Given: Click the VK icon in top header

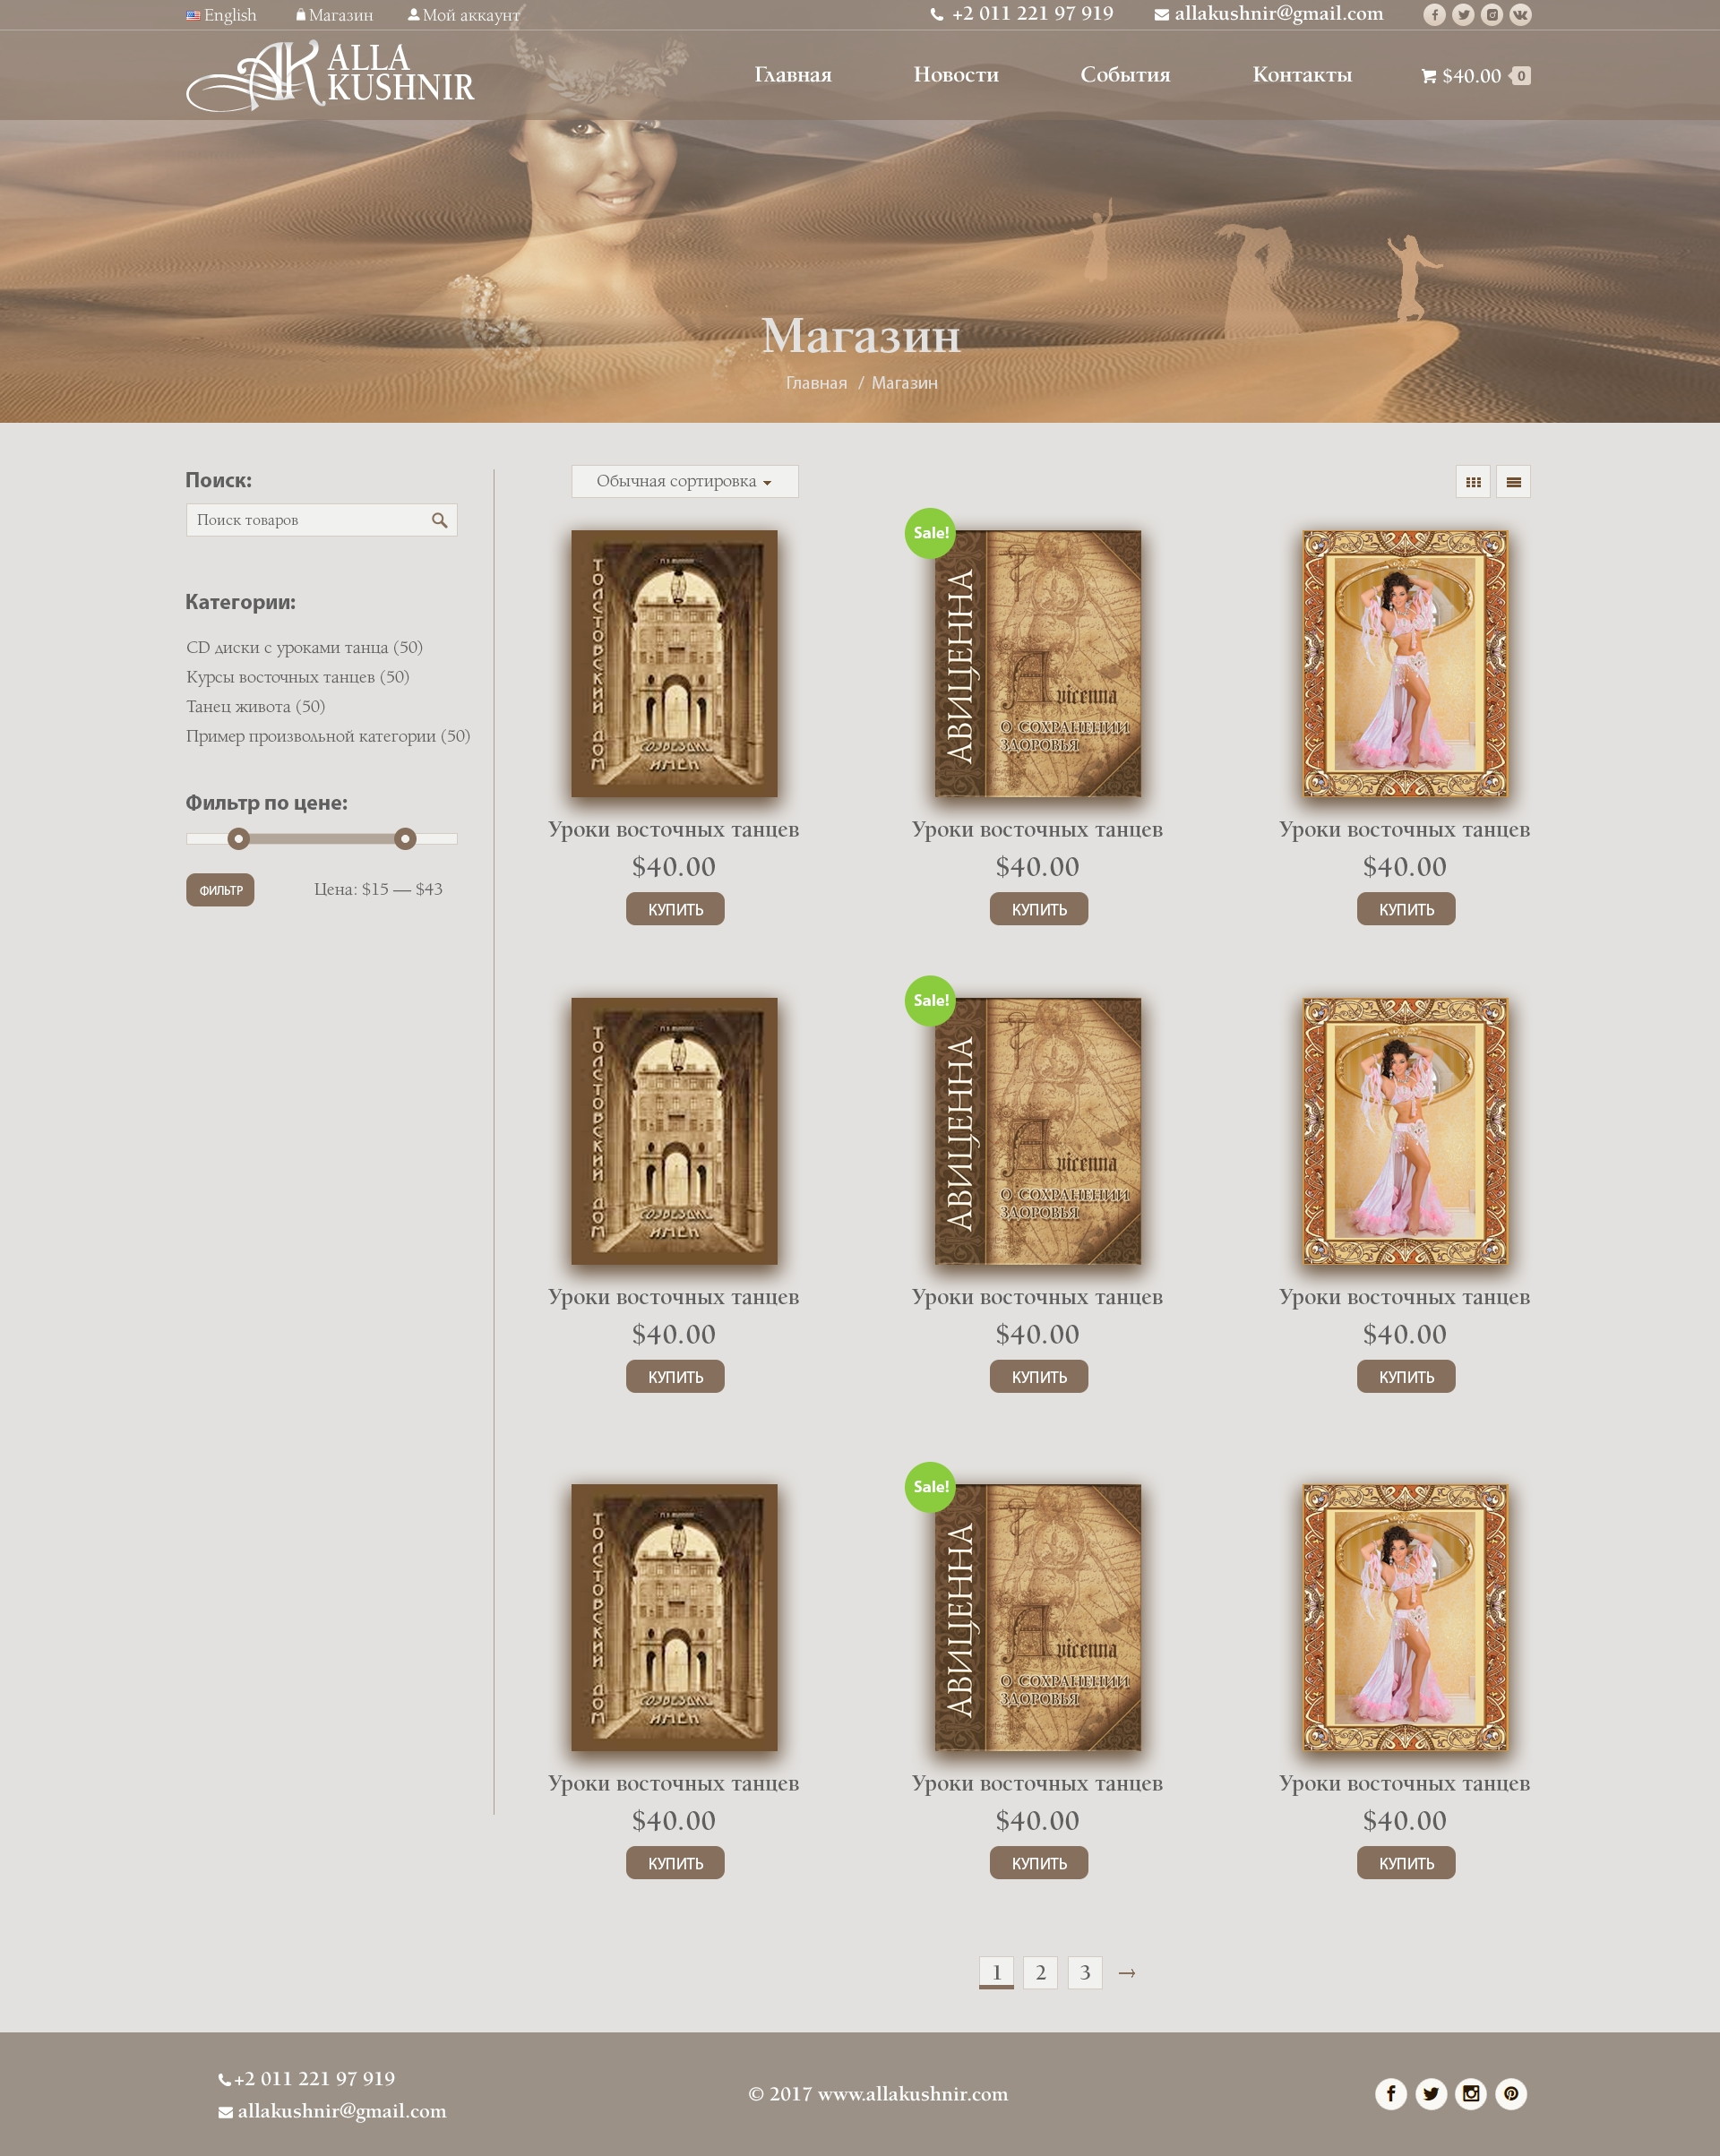Looking at the screenshot, I should pos(1520,14).
